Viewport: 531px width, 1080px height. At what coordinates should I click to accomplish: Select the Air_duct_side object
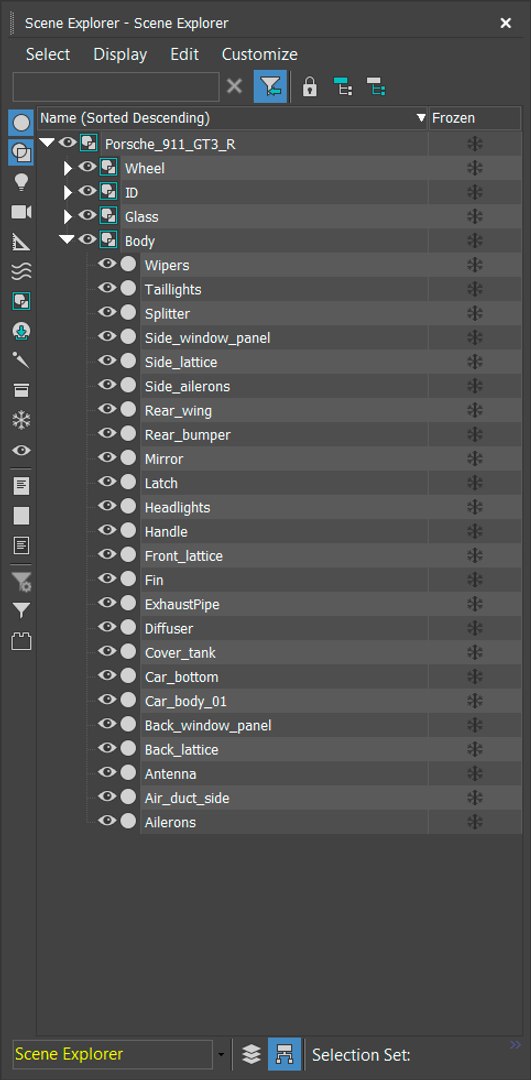click(187, 798)
